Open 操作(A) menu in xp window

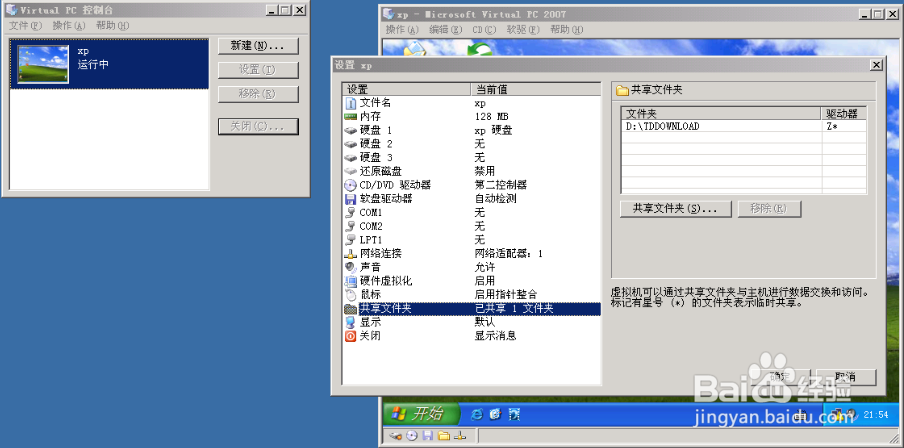[x=402, y=29]
